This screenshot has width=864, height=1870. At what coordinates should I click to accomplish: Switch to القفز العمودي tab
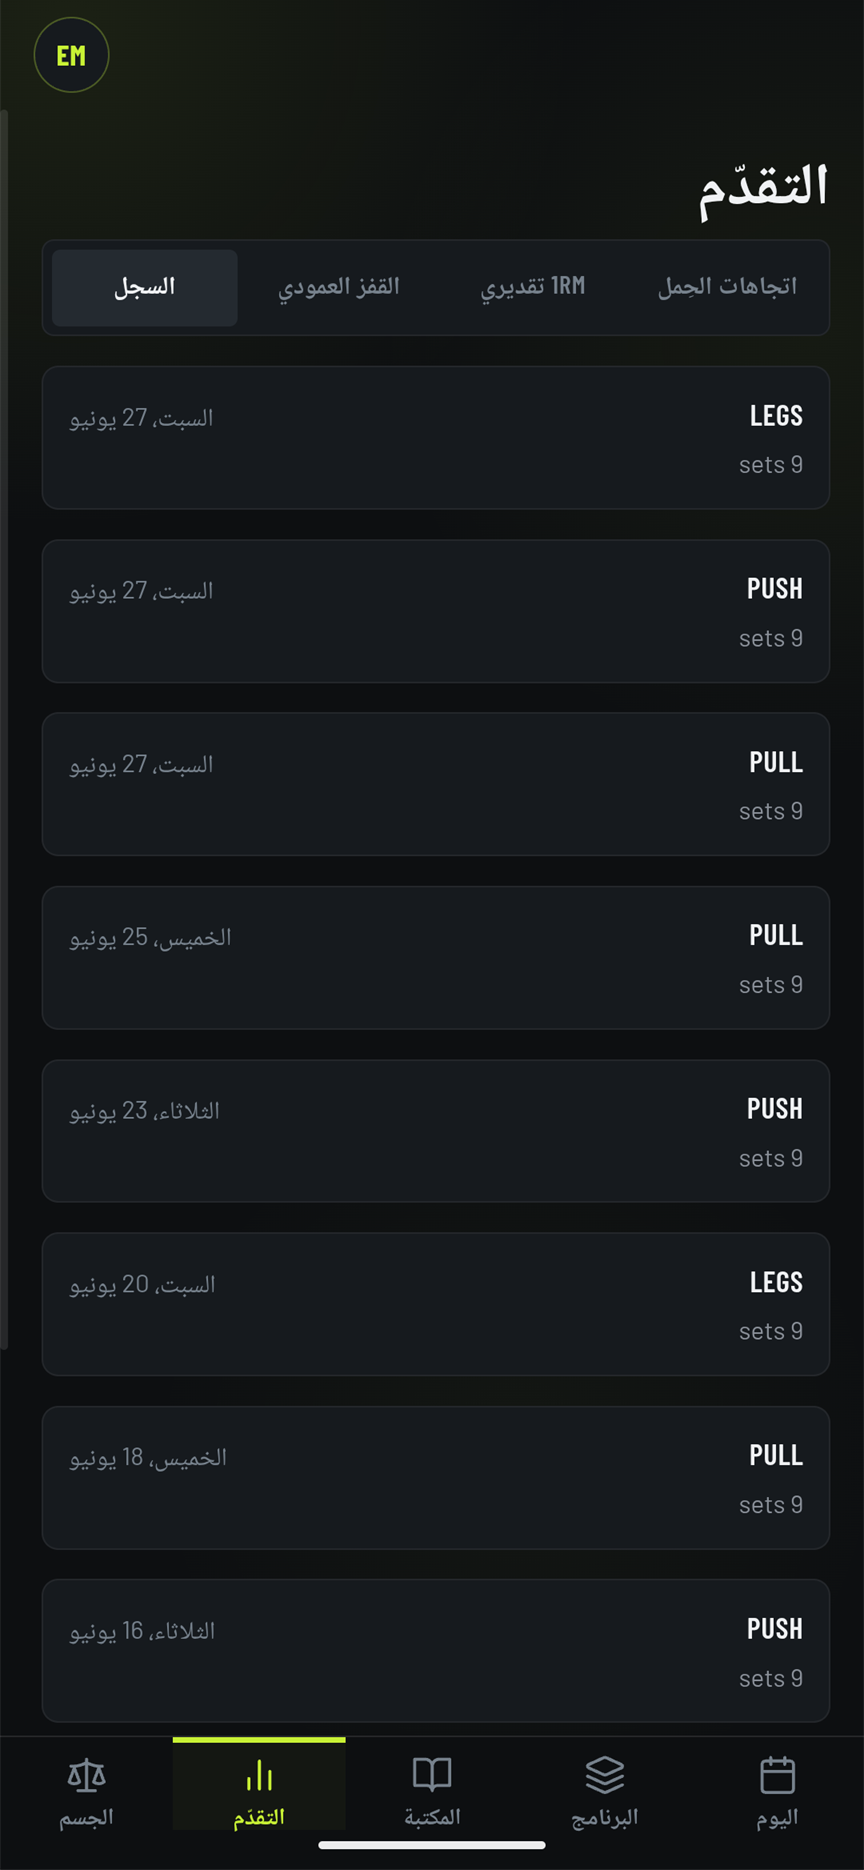click(x=339, y=287)
